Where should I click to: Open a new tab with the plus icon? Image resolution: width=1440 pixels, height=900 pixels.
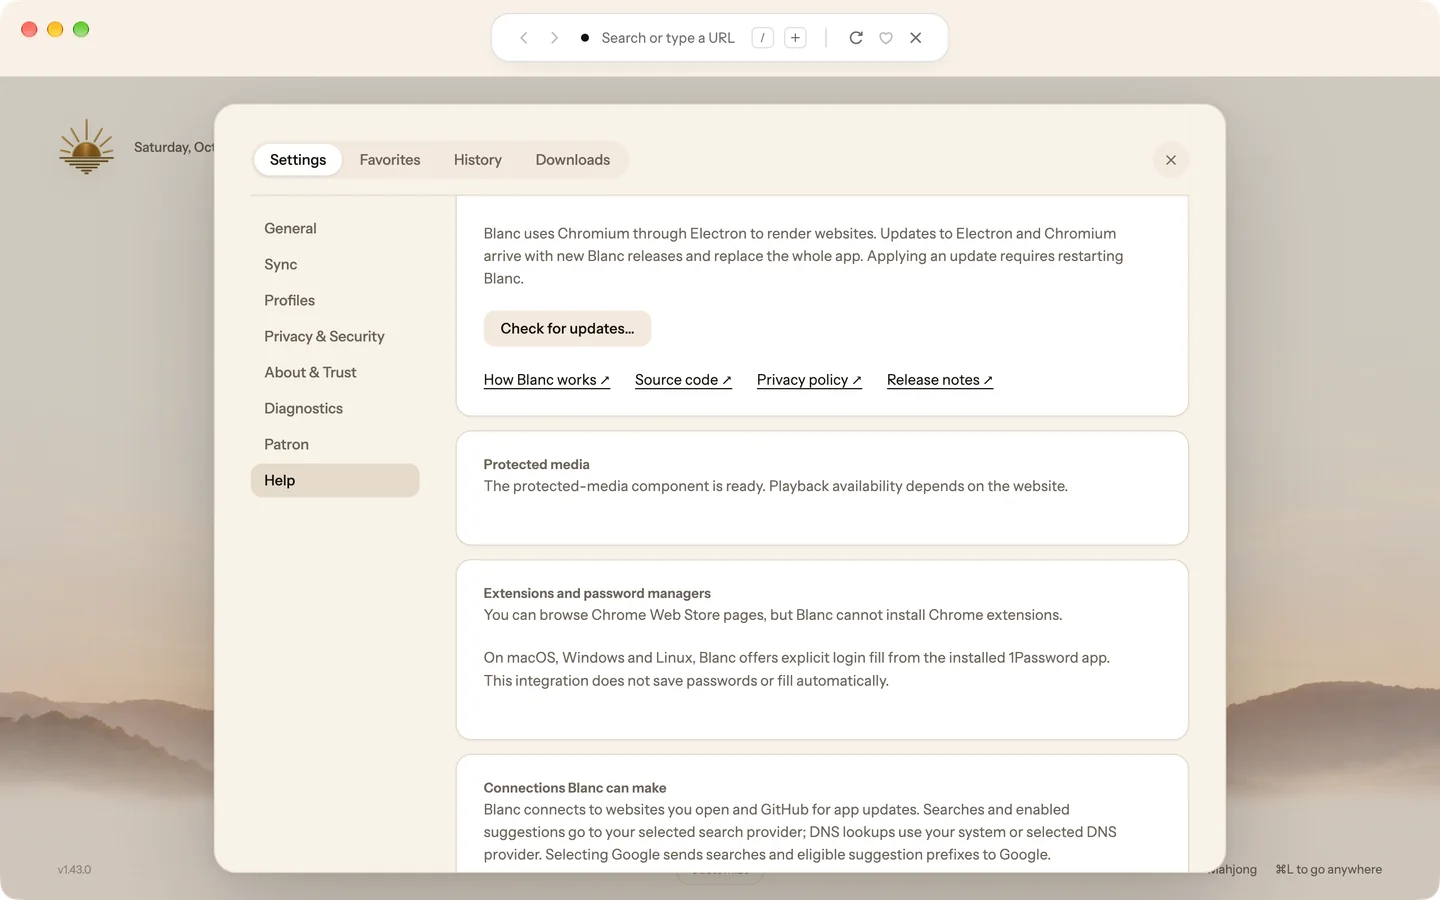[x=795, y=38]
